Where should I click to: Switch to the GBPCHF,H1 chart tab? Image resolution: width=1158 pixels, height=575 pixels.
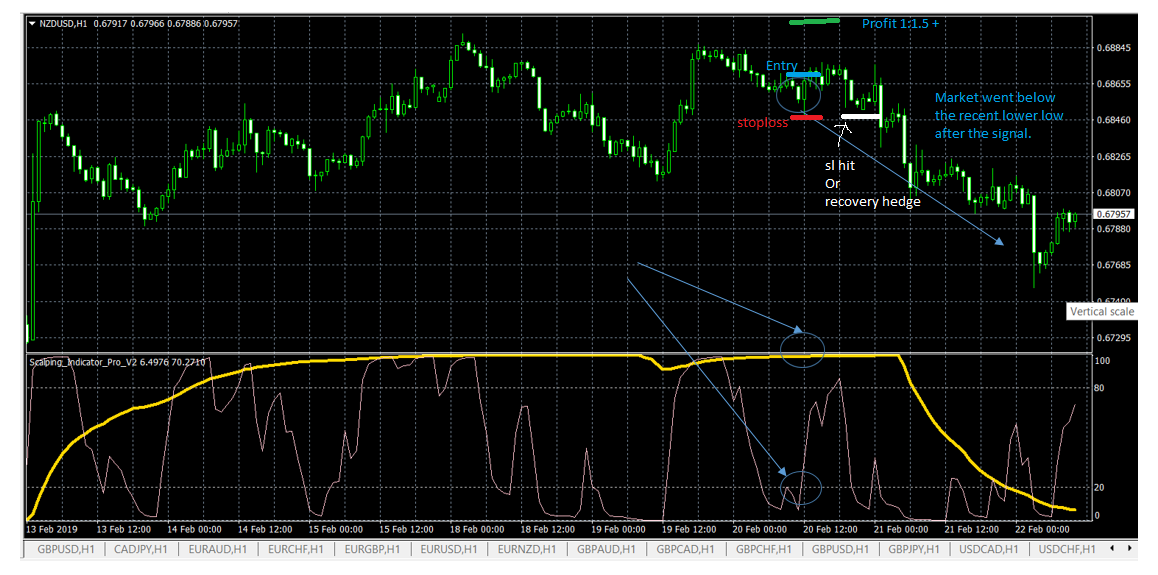765,549
